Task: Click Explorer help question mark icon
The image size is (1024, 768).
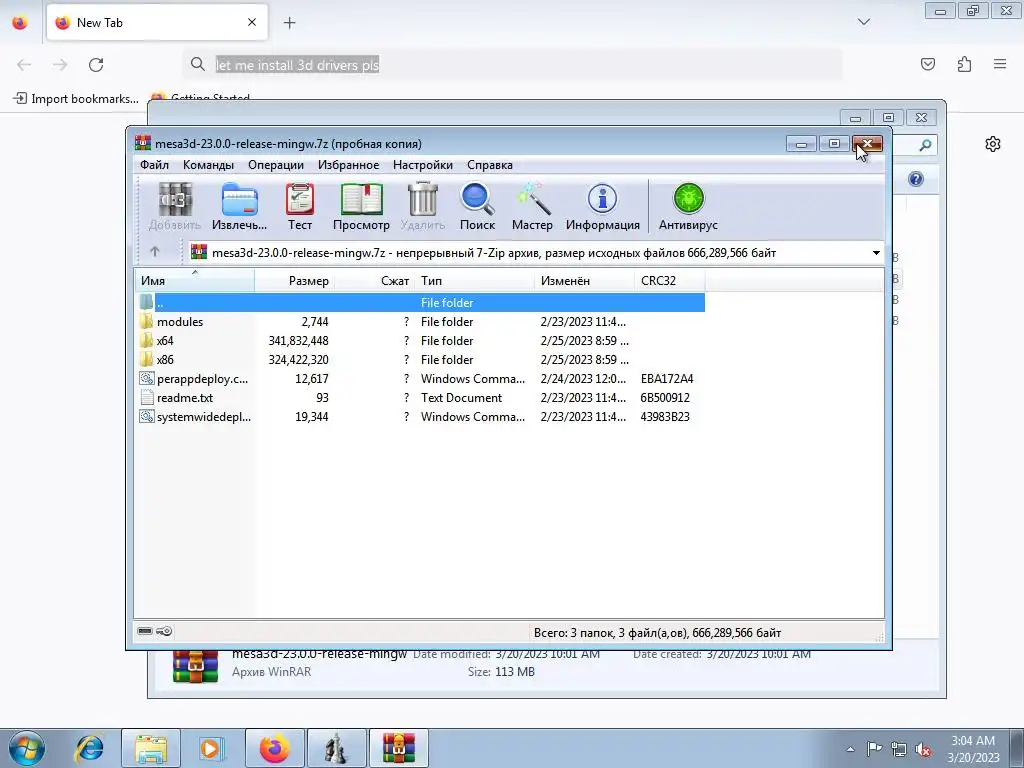Action: (916, 179)
